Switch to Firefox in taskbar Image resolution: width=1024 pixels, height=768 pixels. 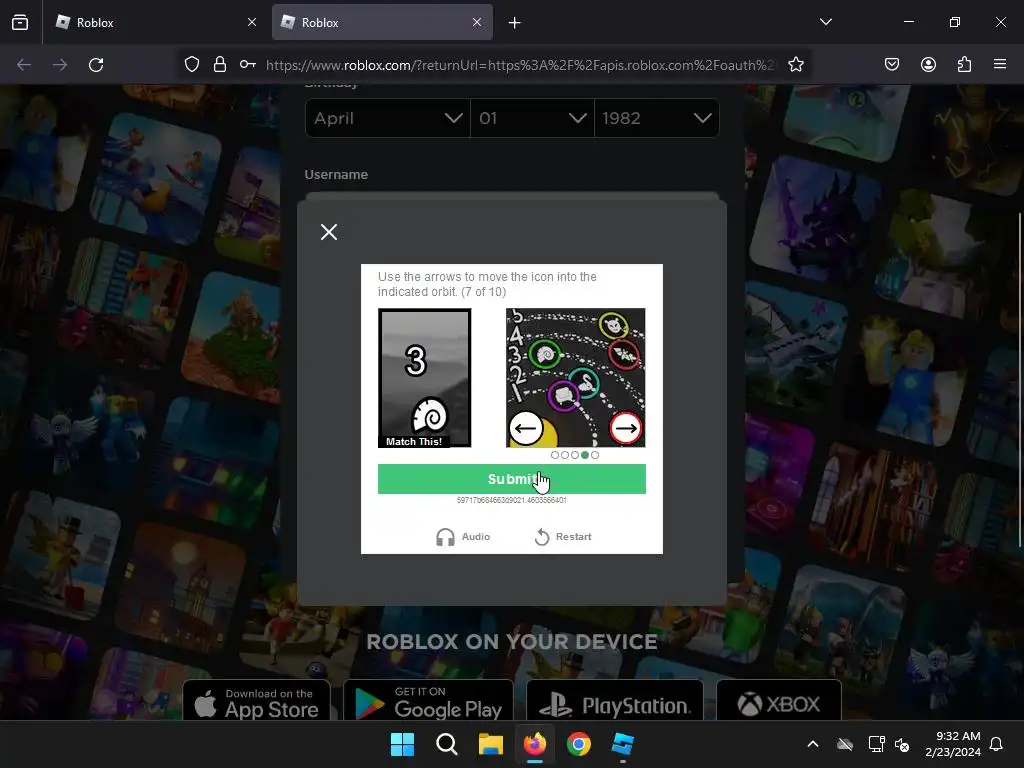(535, 744)
